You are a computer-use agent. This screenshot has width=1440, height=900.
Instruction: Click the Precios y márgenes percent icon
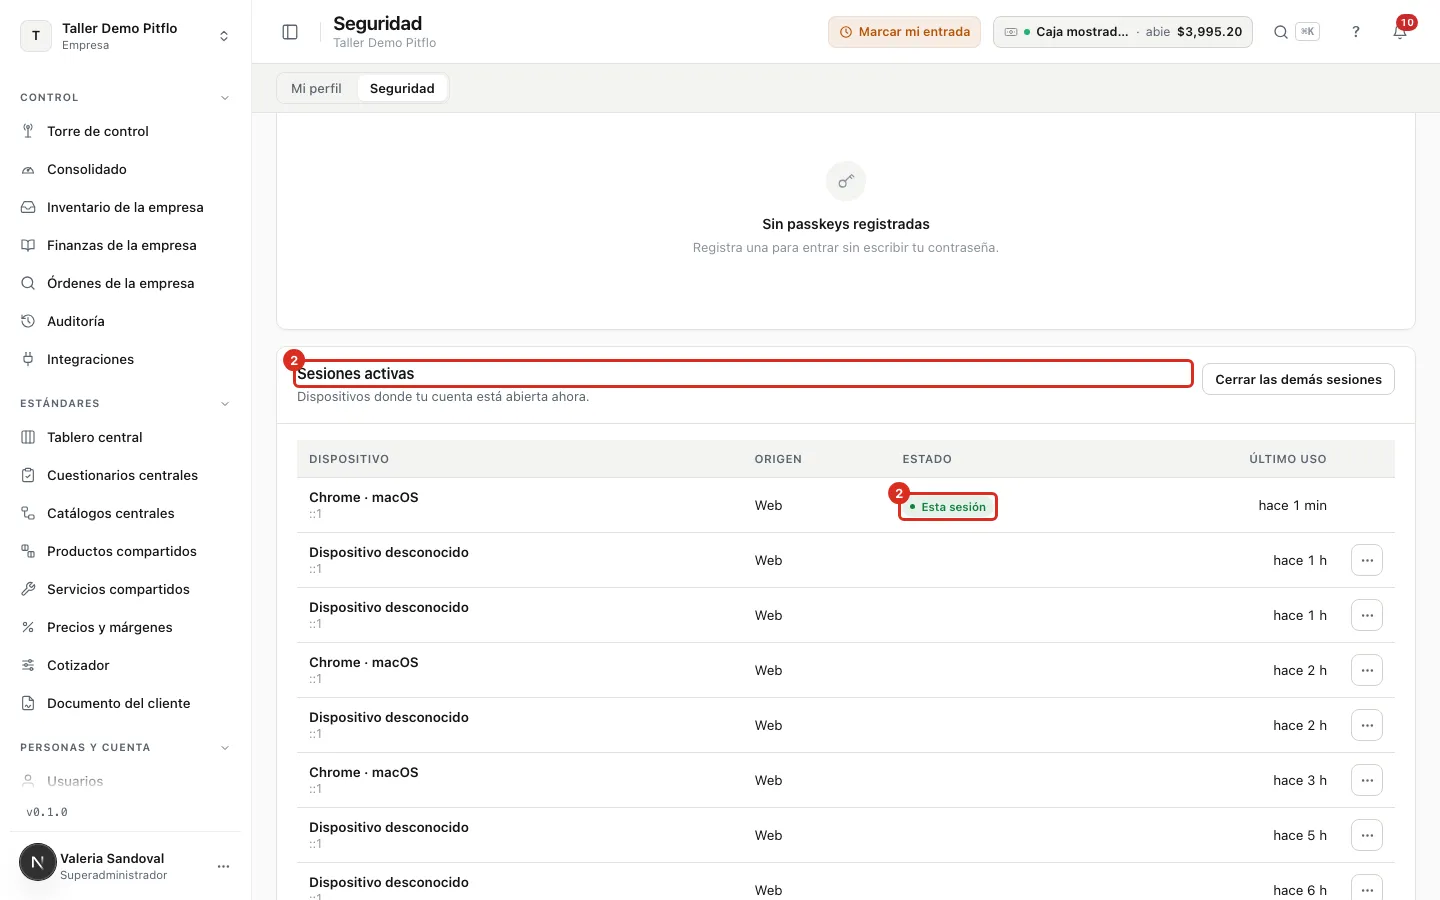(x=28, y=627)
